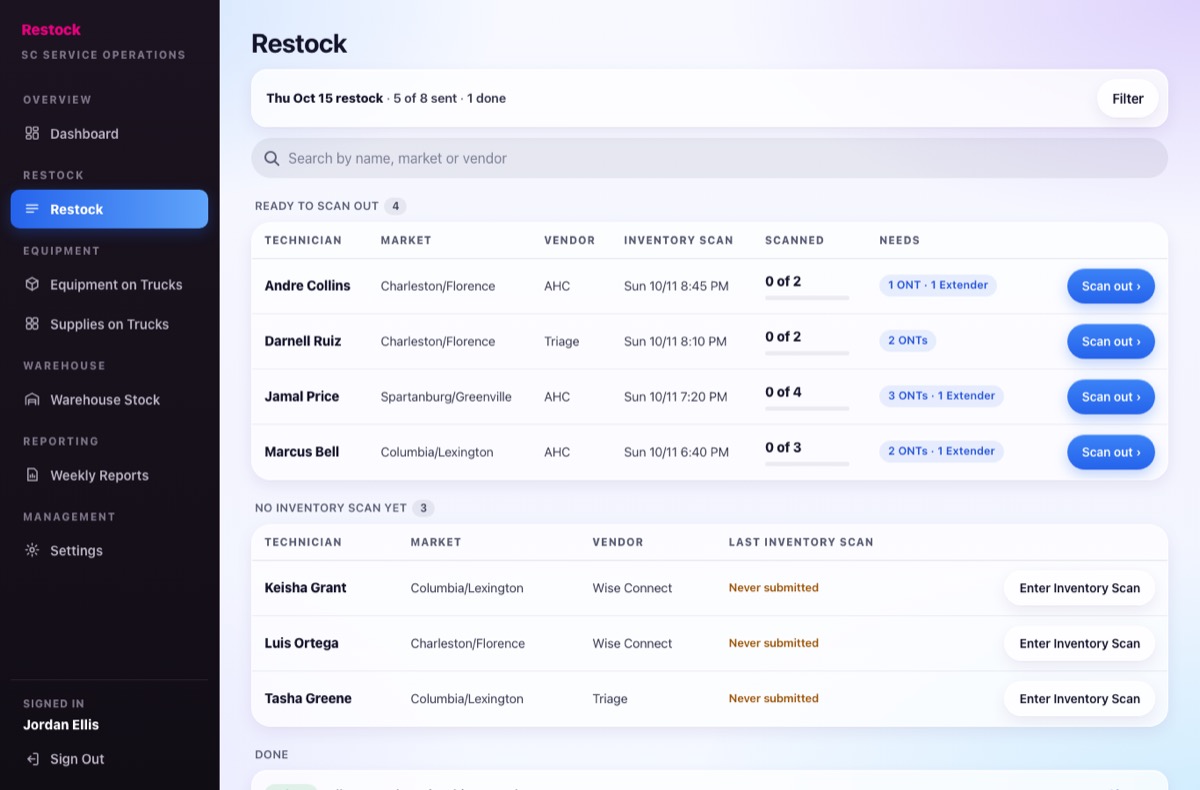Click the Supplies on Trucks grid icon

click(32, 324)
